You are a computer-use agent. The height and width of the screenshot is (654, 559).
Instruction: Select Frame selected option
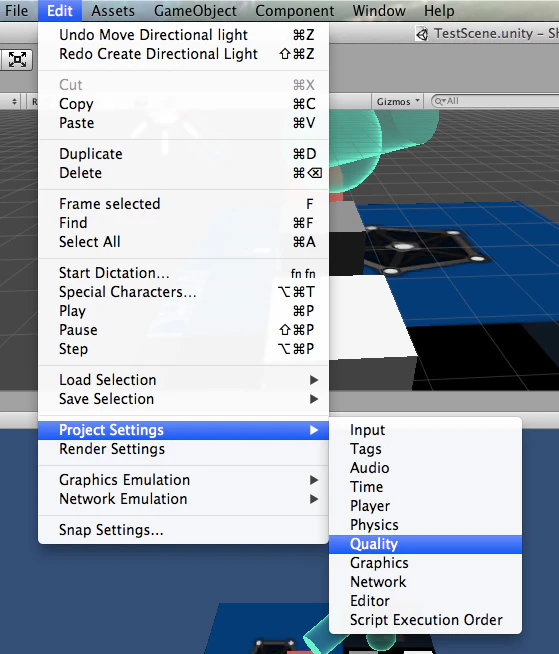click(184, 204)
